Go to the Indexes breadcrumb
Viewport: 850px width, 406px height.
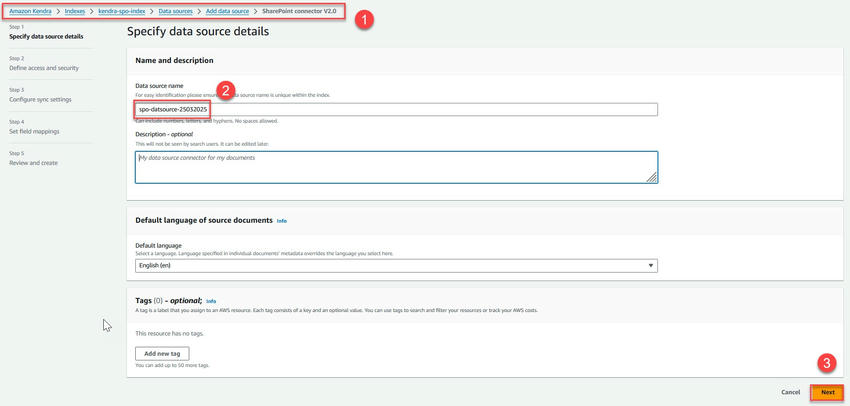(75, 11)
